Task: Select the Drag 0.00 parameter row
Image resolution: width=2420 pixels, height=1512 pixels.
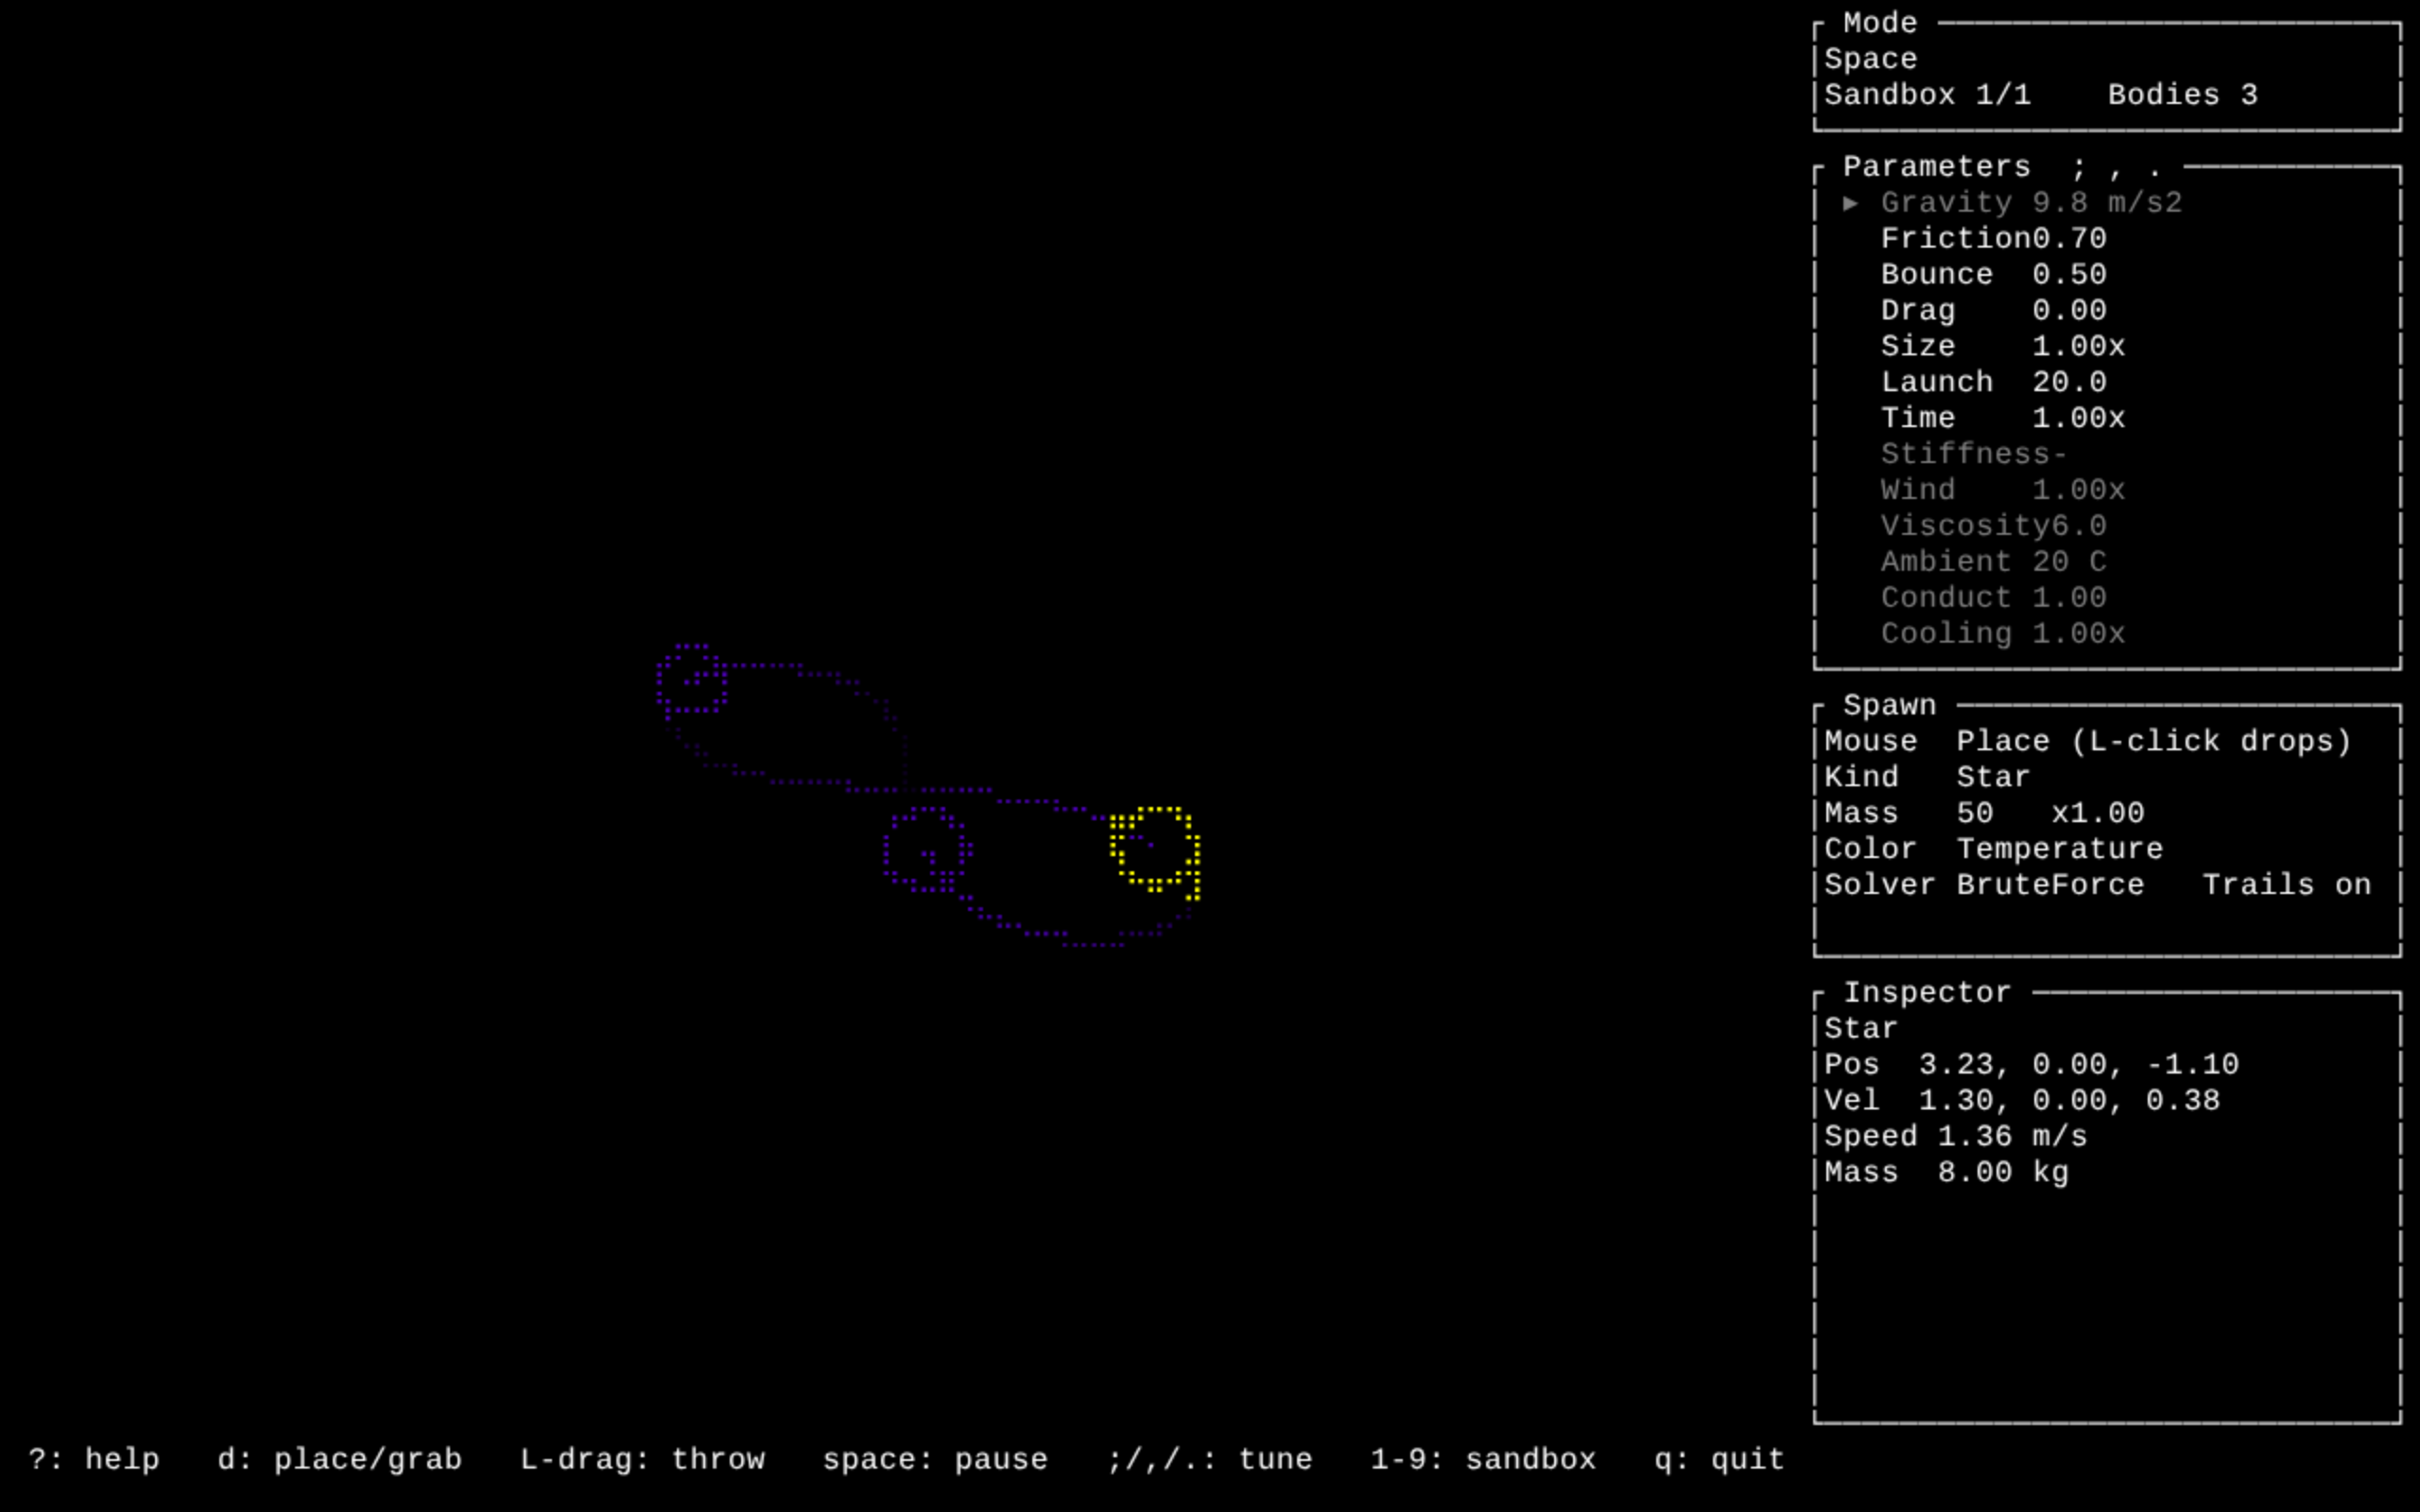Action: (x=1993, y=311)
